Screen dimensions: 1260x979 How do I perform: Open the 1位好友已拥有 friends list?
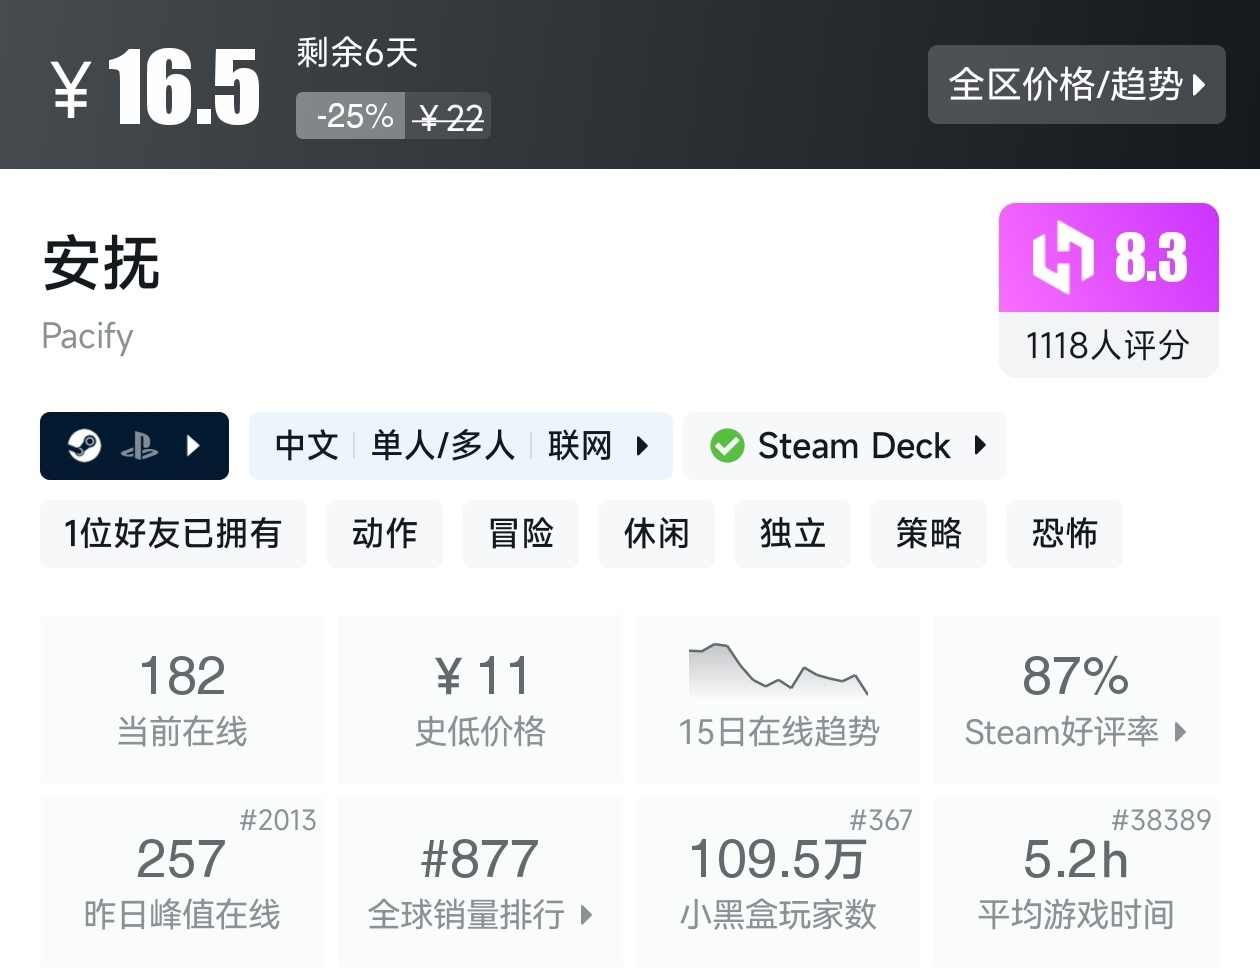click(173, 534)
